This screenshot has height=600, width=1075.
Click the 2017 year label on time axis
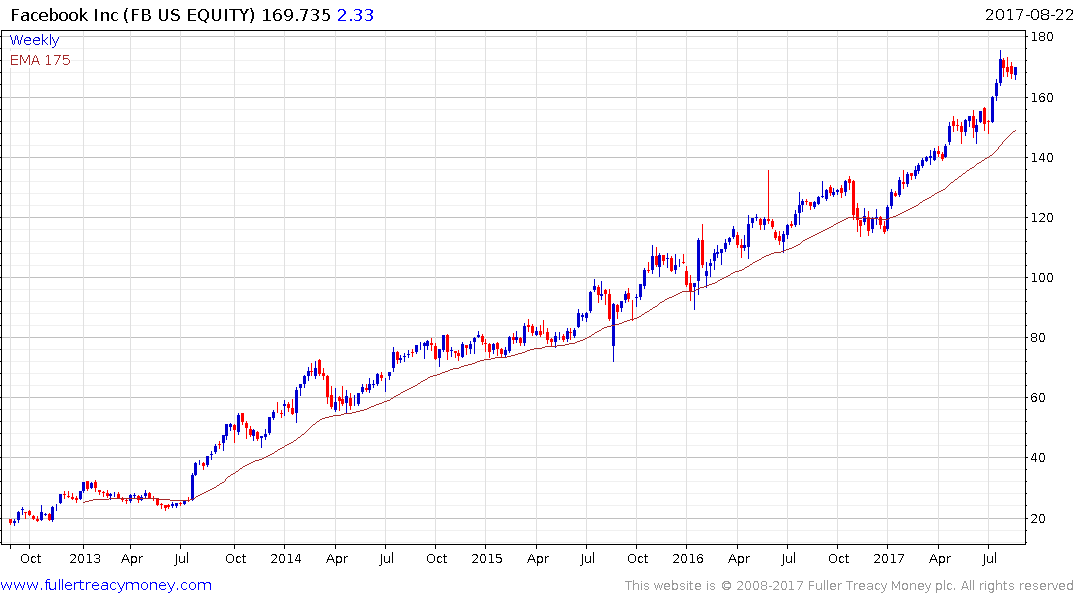(889, 559)
